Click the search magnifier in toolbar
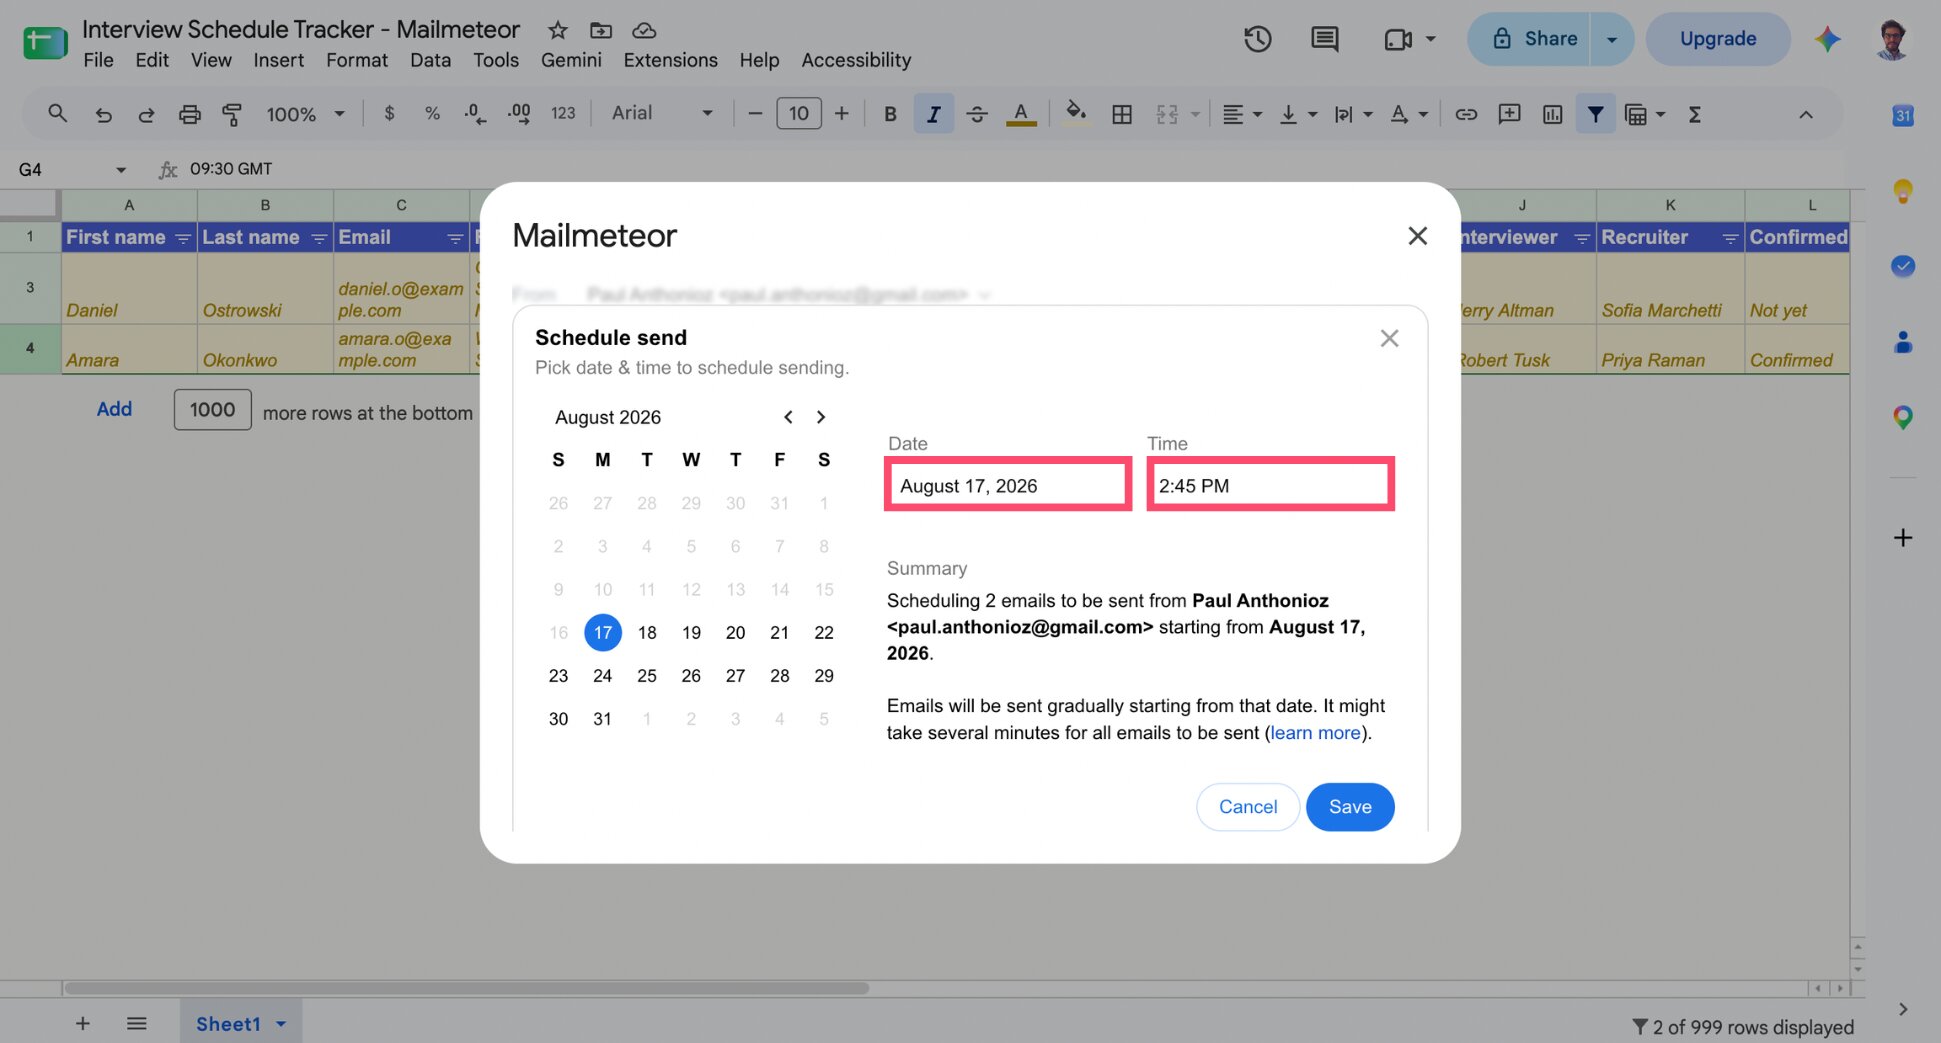The image size is (1941, 1043). tap(57, 114)
